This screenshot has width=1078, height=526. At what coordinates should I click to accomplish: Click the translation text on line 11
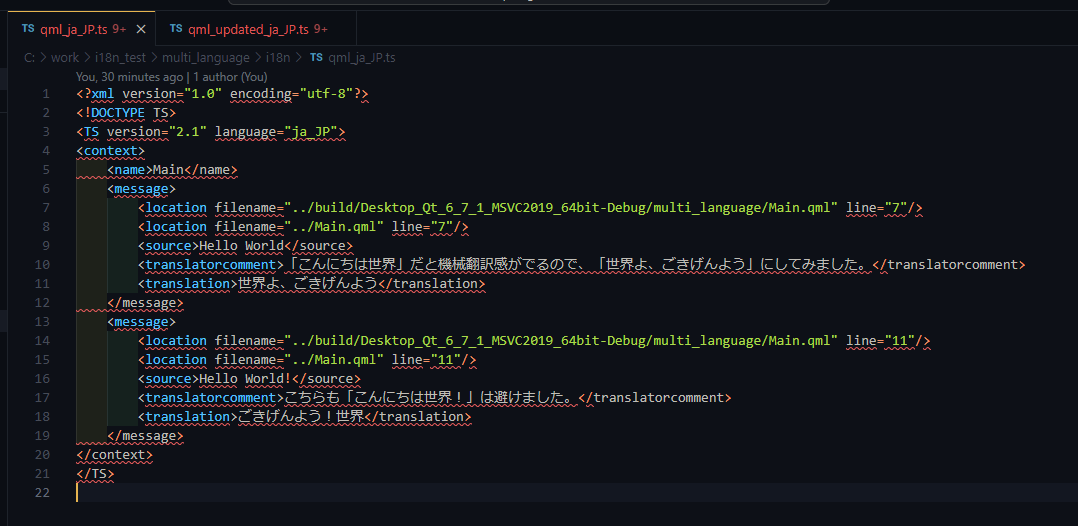[308, 284]
